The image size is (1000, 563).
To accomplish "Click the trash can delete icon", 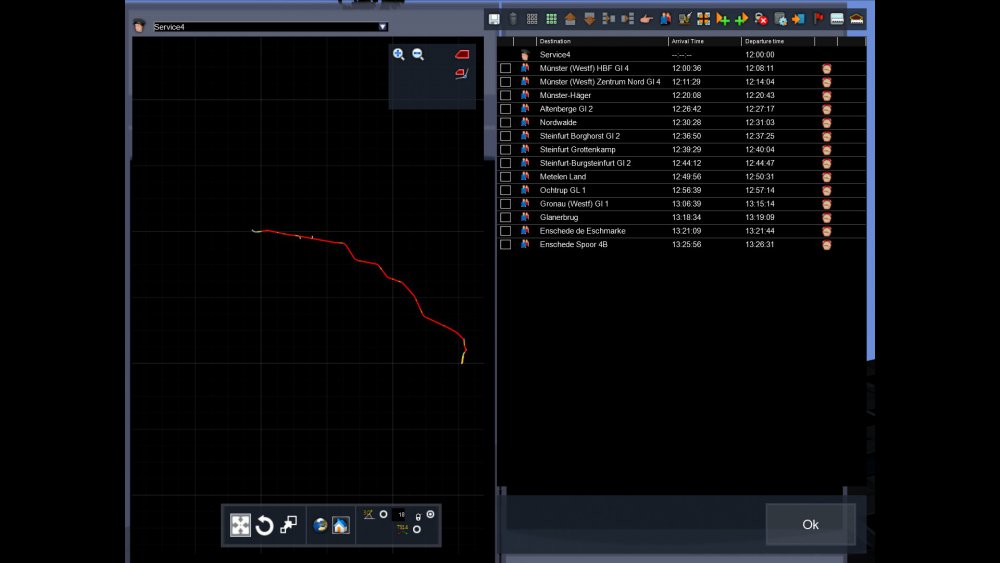I will pyautogui.click(x=513, y=19).
